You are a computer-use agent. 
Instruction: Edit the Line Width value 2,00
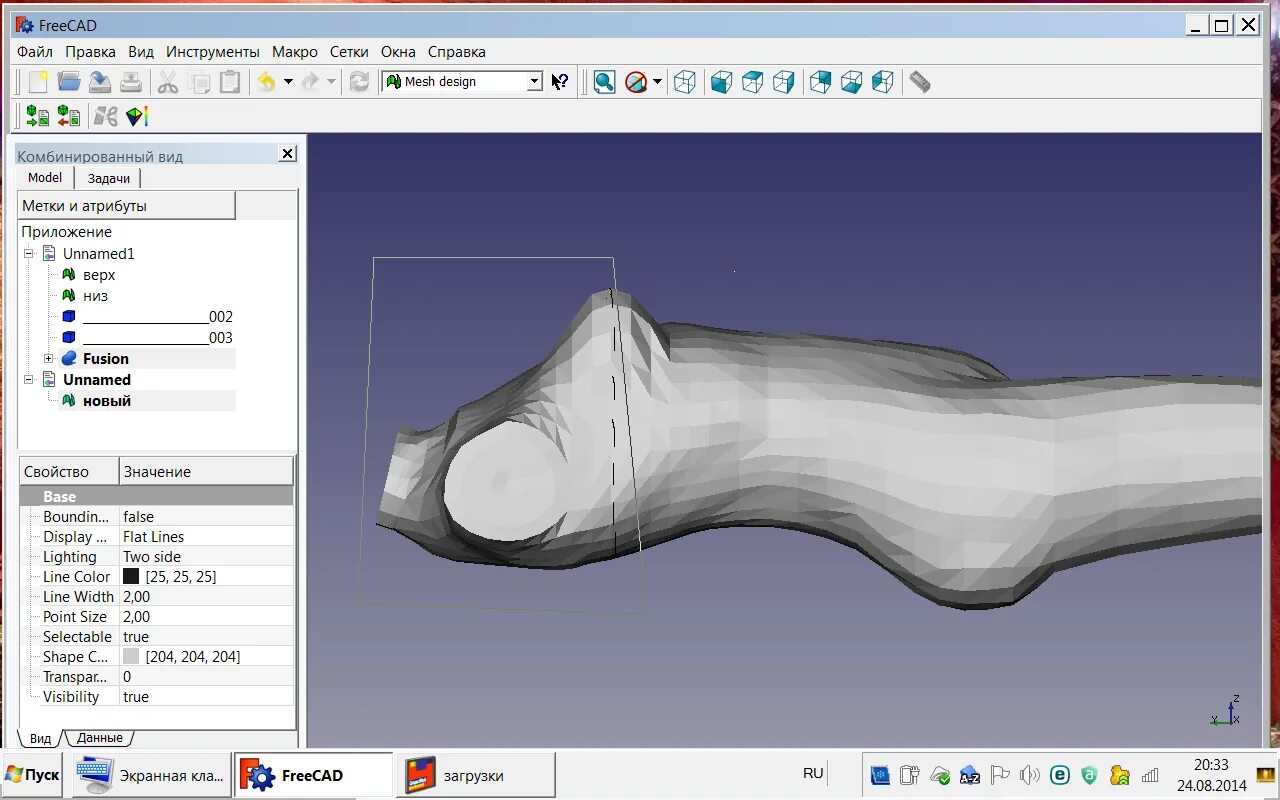(207, 597)
